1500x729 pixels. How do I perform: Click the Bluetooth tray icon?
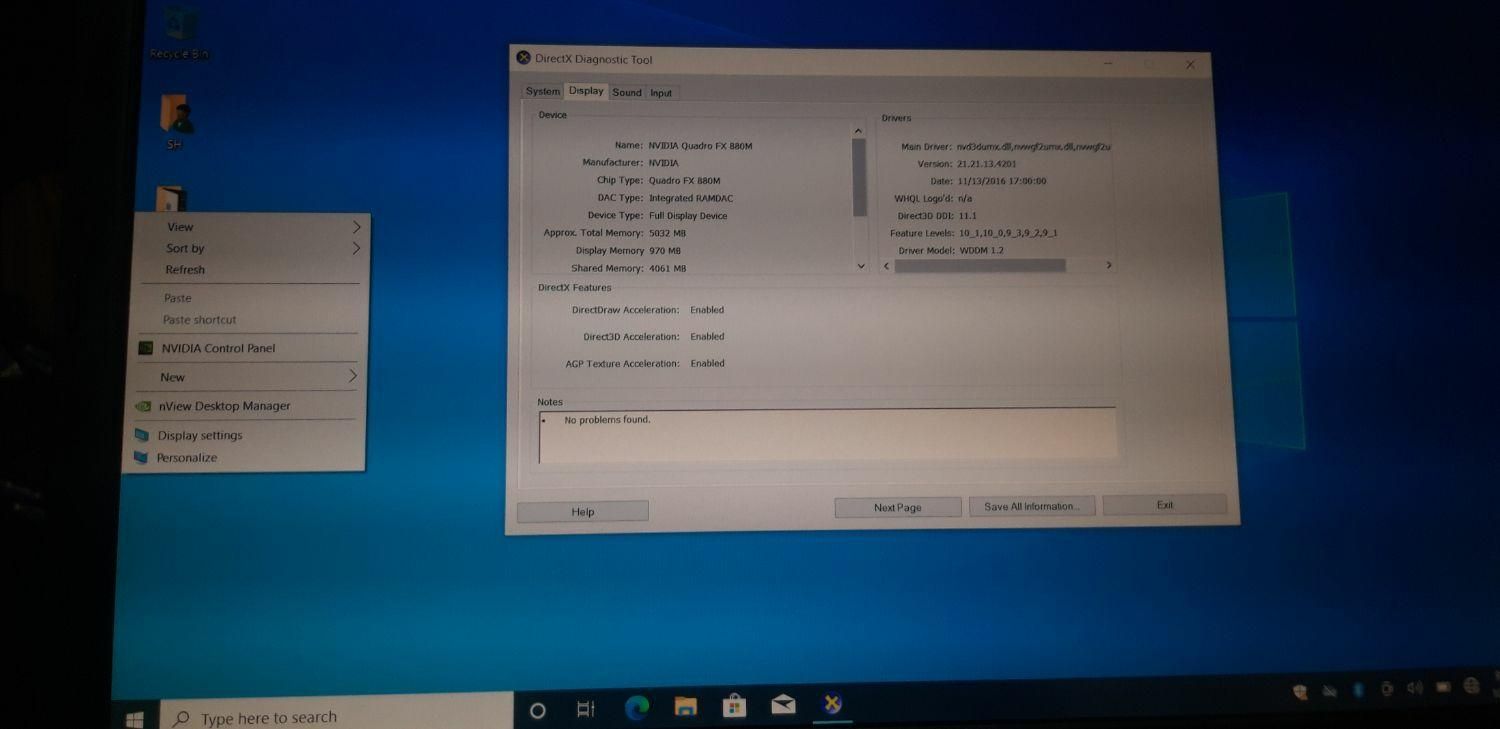click(x=1358, y=690)
